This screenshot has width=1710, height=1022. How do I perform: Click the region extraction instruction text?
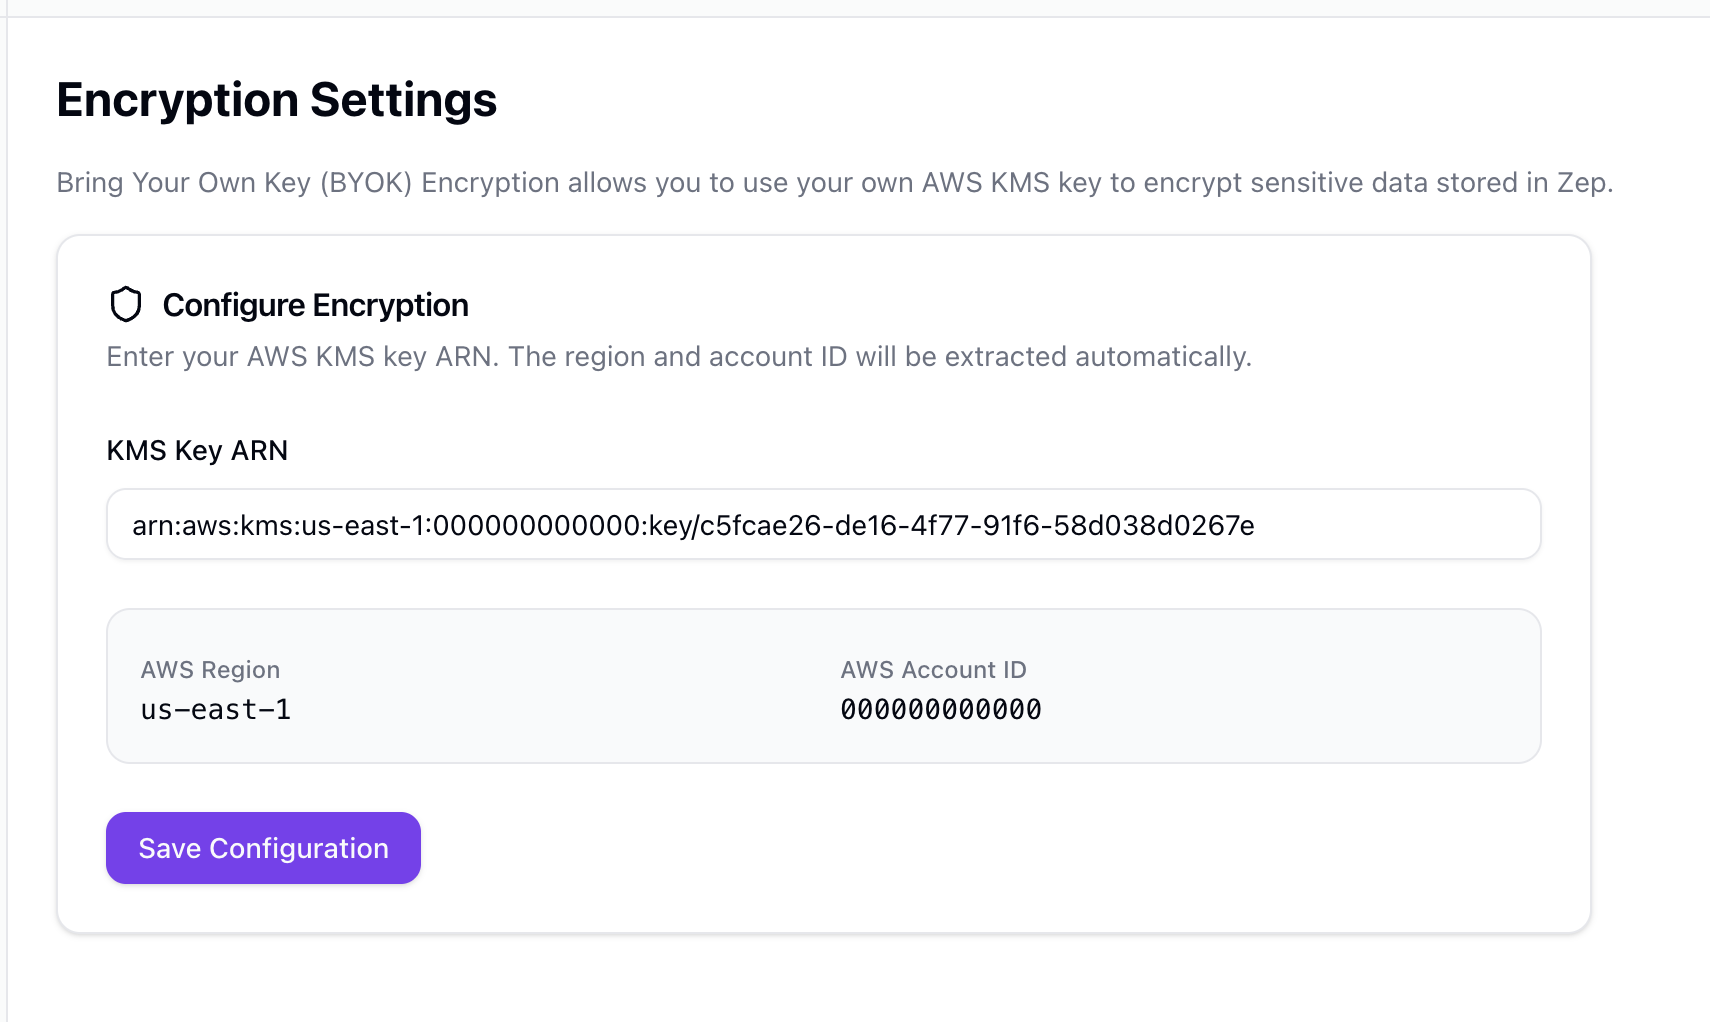[x=679, y=356]
